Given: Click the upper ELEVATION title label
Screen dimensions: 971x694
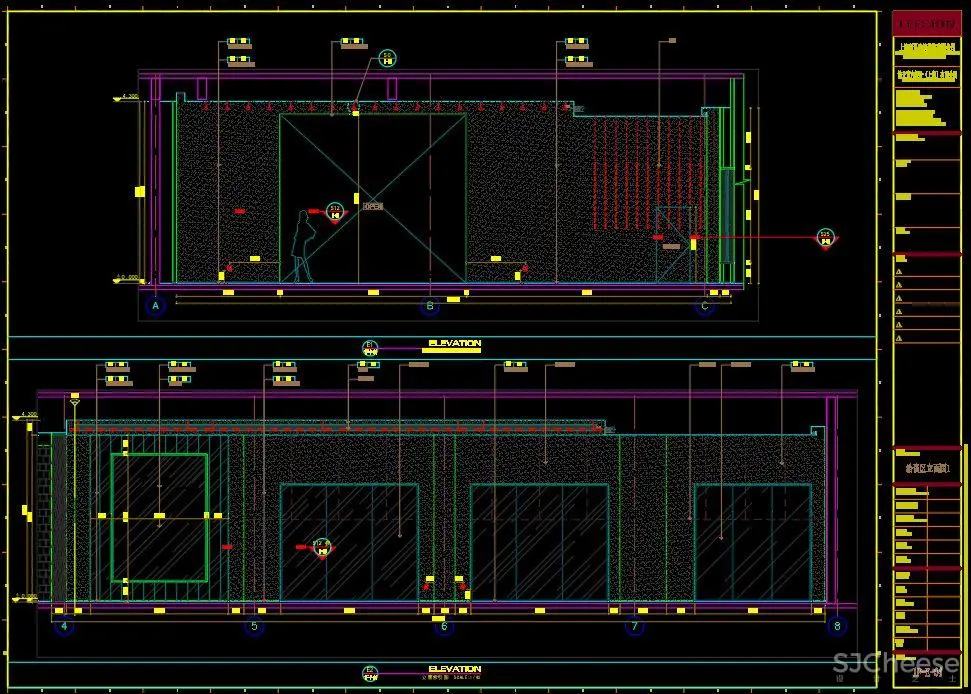Looking at the screenshot, I should 454,344.
